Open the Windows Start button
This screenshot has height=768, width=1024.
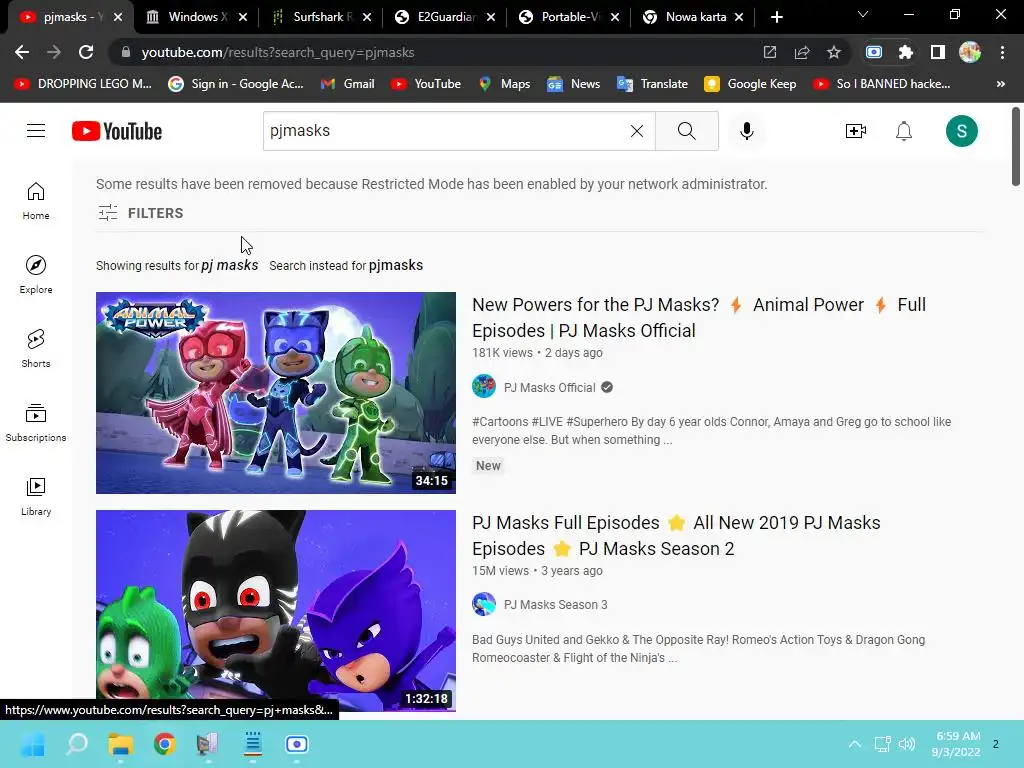click(33, 744)
